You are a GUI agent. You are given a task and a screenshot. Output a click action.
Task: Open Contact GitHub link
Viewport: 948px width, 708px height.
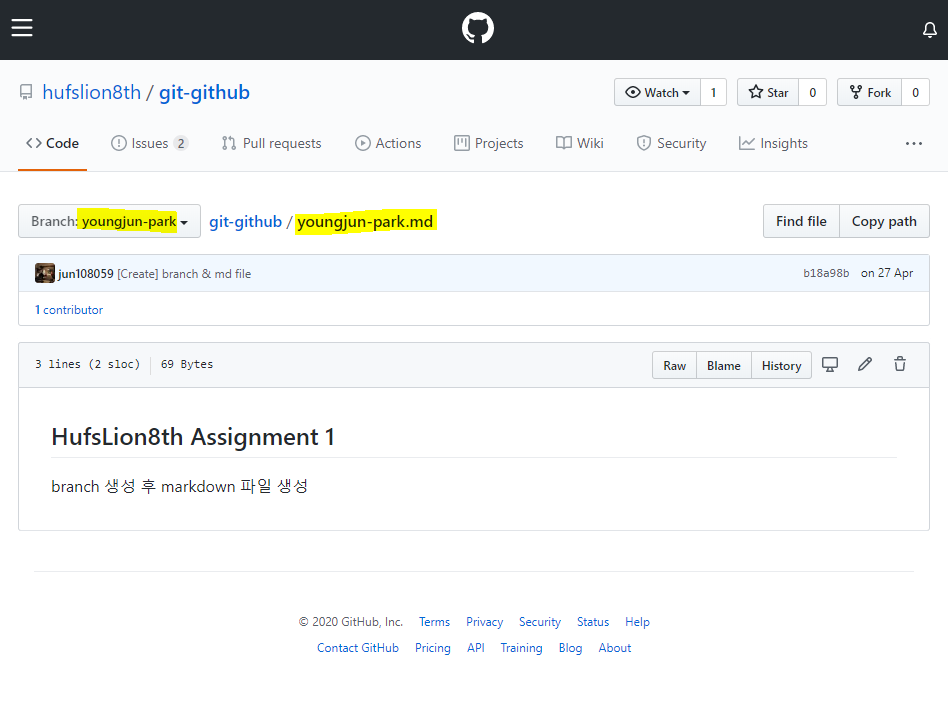coord(358,648)
